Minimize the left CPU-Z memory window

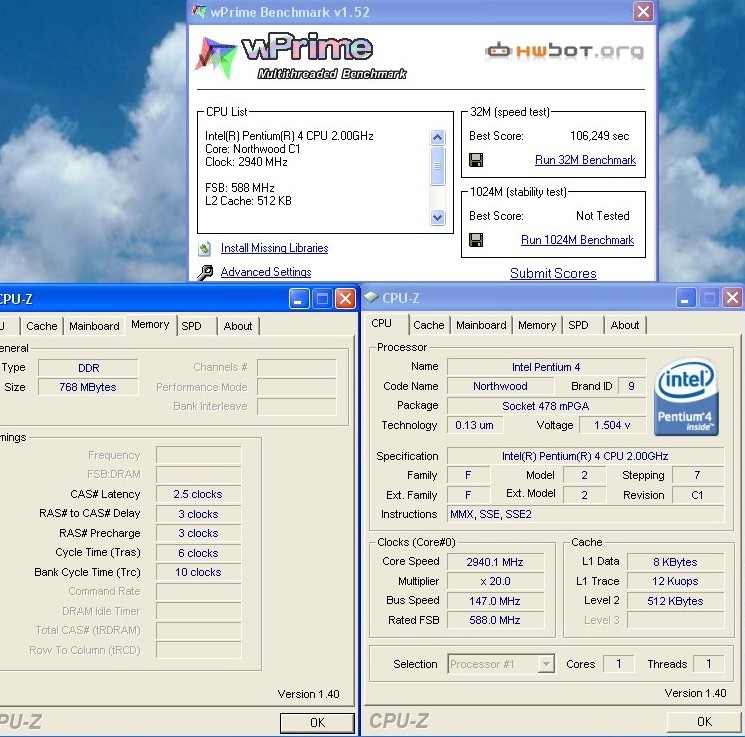pyautogui.click(x=299, y=299)
